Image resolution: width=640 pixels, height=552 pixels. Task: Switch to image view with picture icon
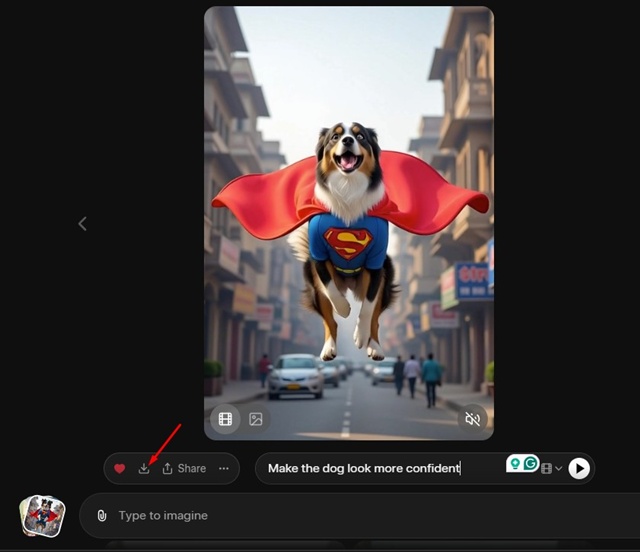click(256, 419)
